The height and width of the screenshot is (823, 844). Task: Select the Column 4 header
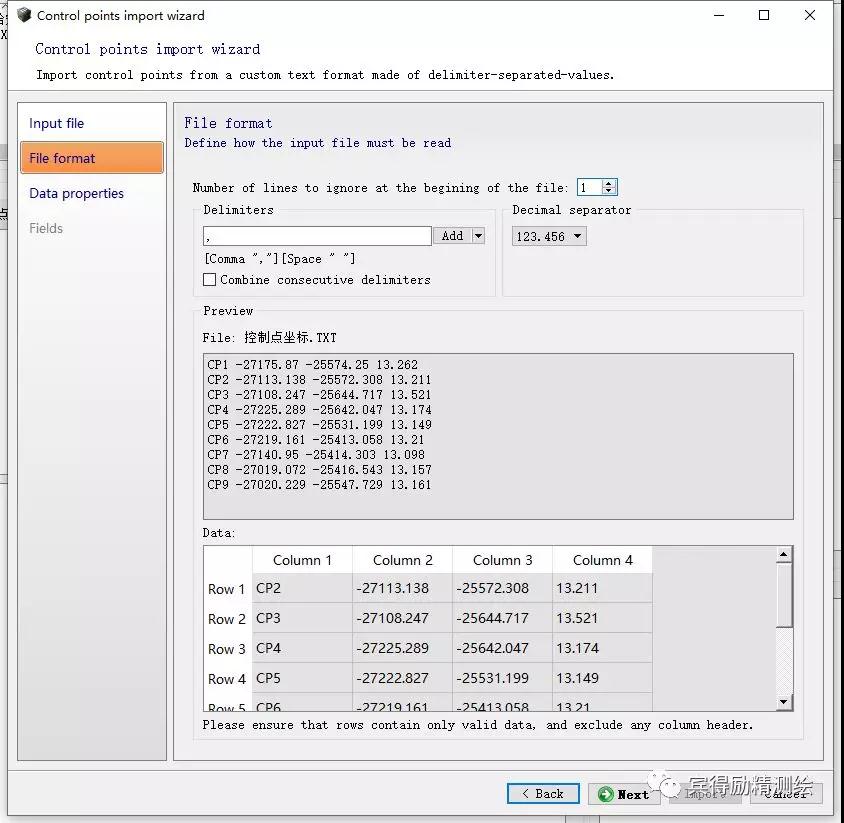coord(602,560)
